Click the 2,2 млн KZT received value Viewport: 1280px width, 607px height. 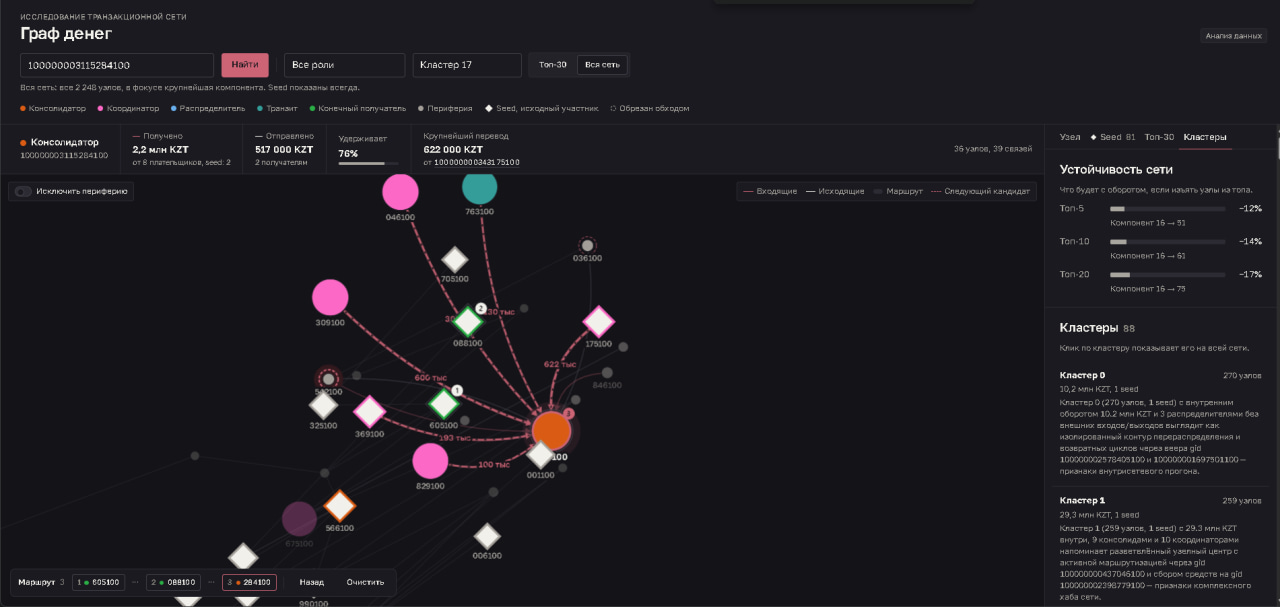(x=161, y=149)
